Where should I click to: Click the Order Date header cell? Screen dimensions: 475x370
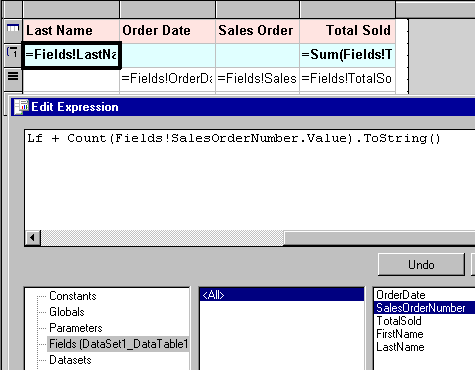pyautogui.click(x=168, y=31)
